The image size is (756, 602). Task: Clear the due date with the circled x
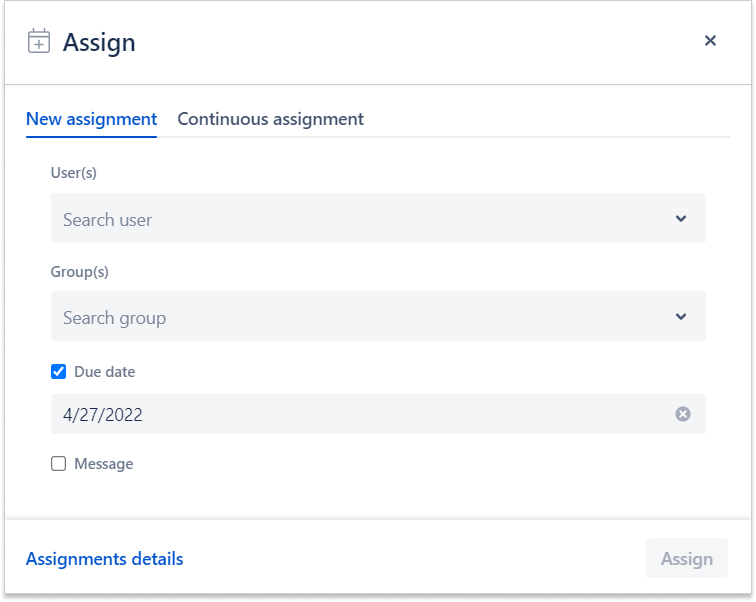point(683,414)
